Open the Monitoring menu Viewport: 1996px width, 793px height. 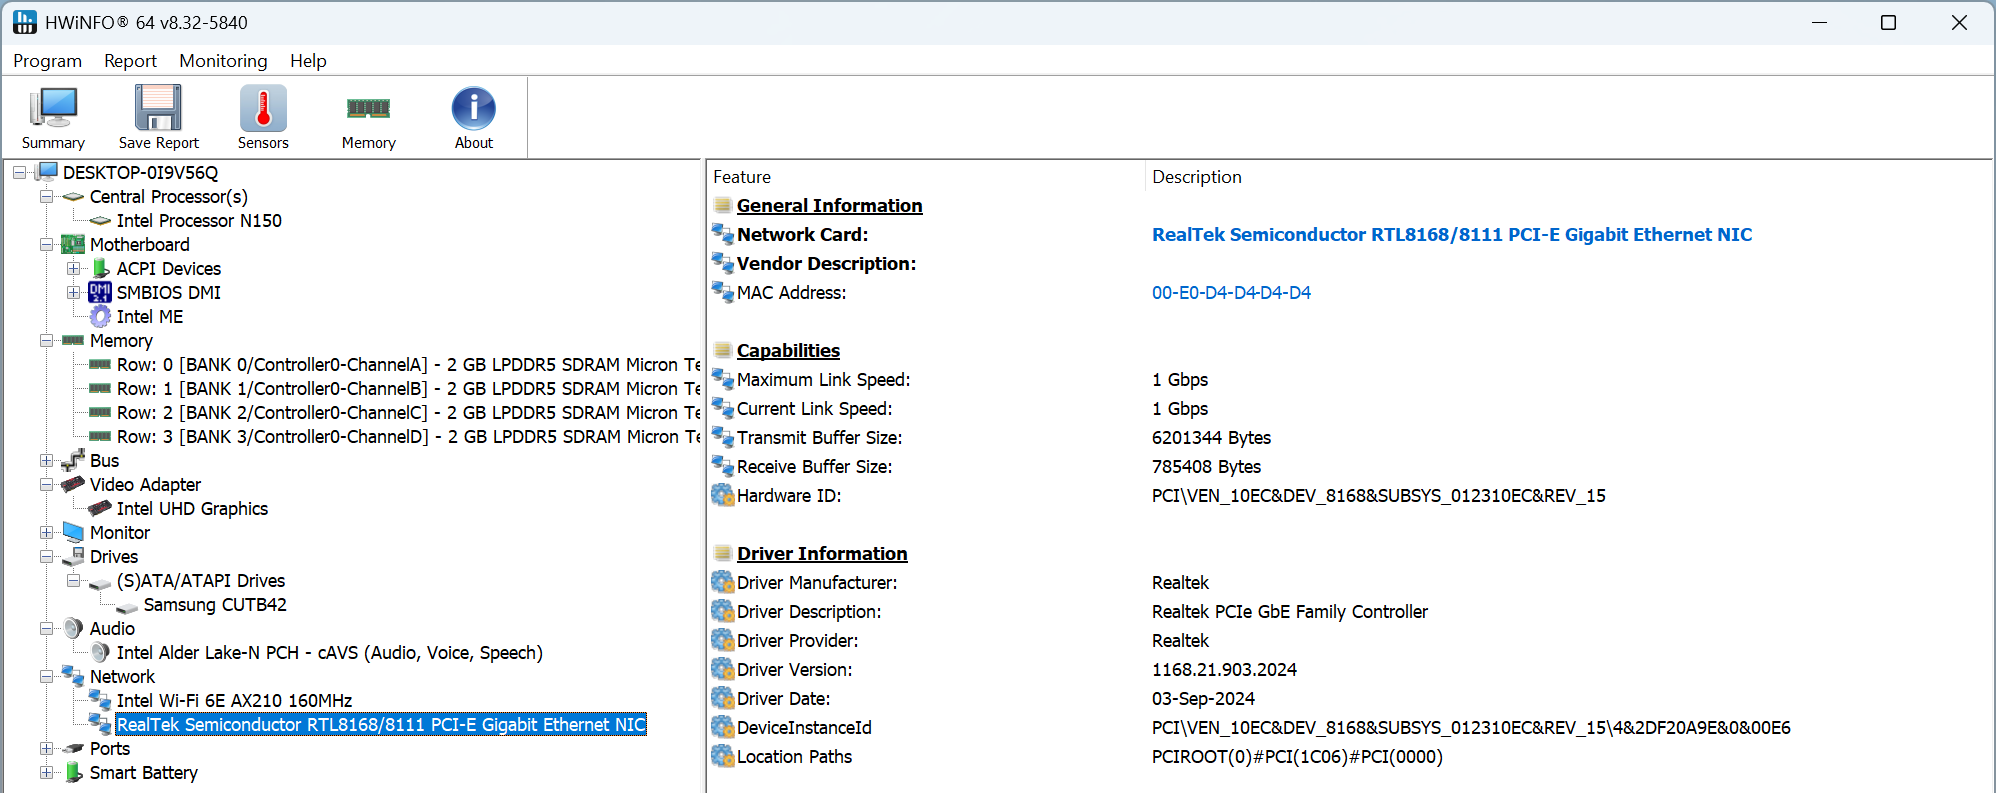[x=223, y=61]
